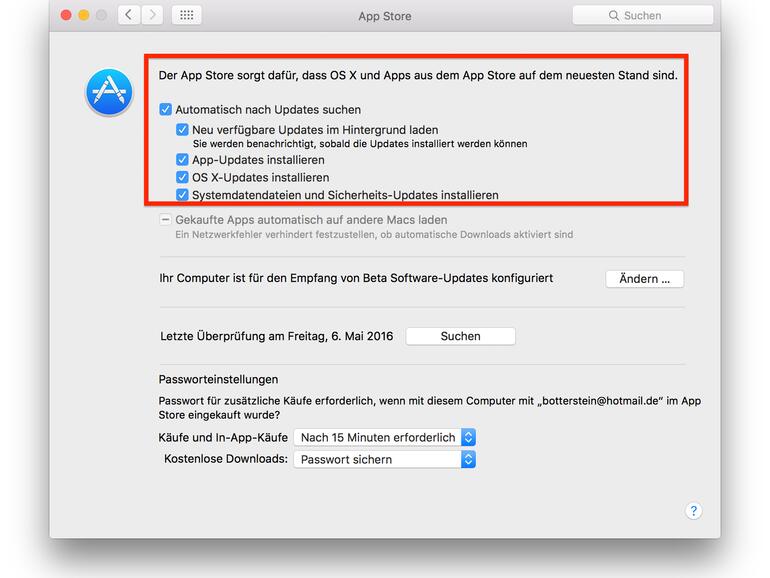Click the App Store window title
770x578 pixels.
[385, 16]
